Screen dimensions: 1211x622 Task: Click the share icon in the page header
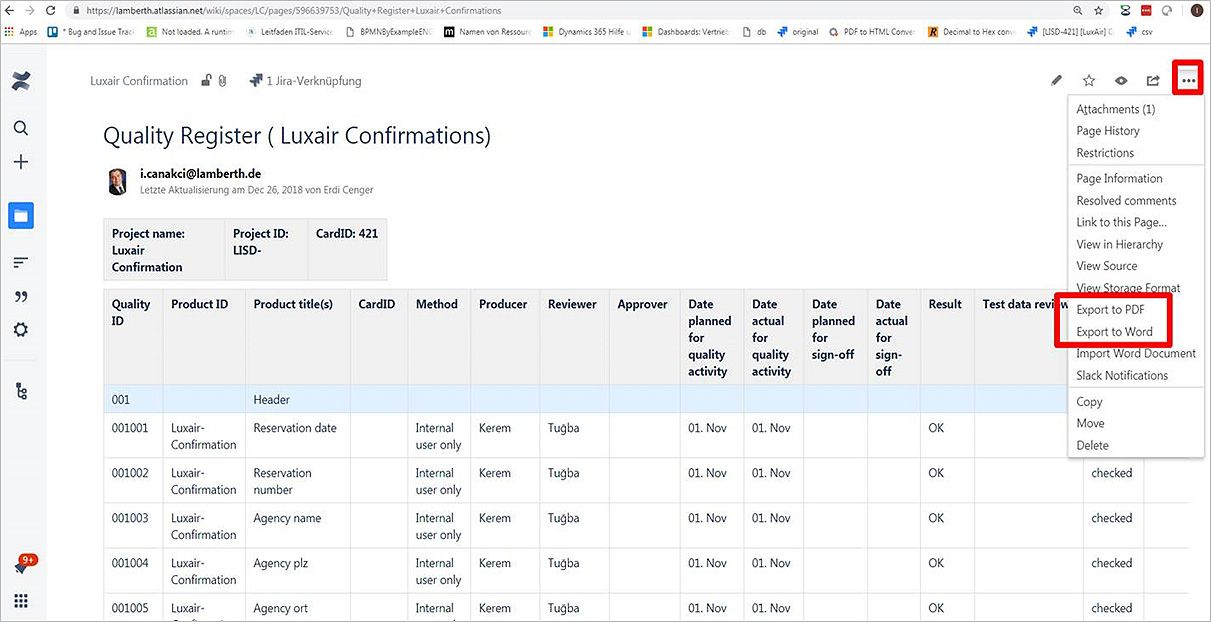1153,81
